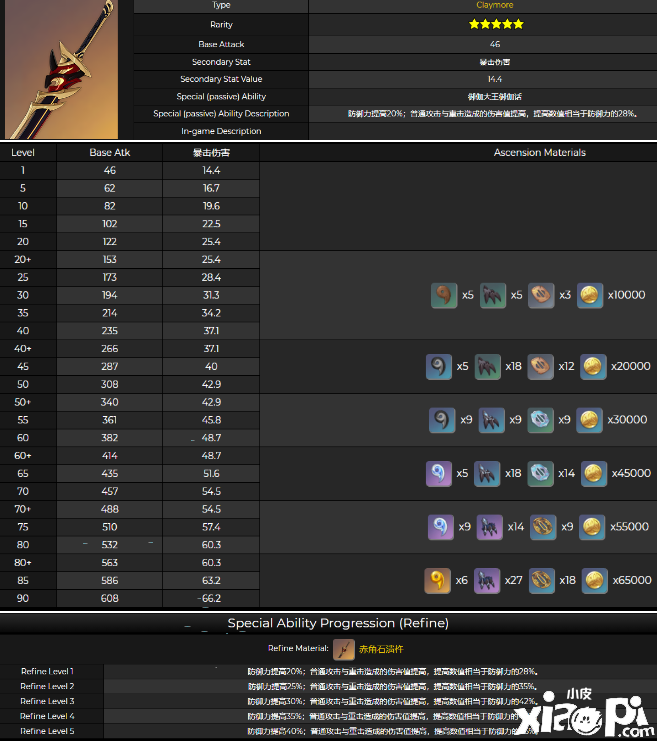
Task: Click the material icon labeled x3
Action: coord(541,295)
